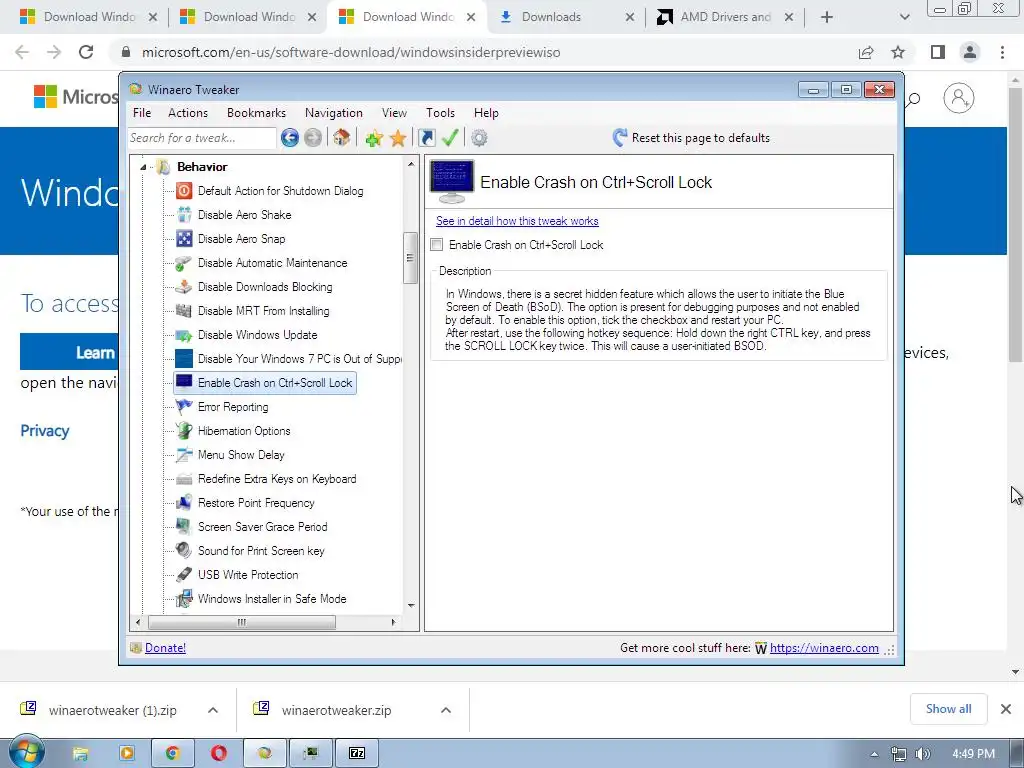Switch to AMD Drivers and Support tab
The width and height of the screenshot is (1024, 768).
point(726,17)
